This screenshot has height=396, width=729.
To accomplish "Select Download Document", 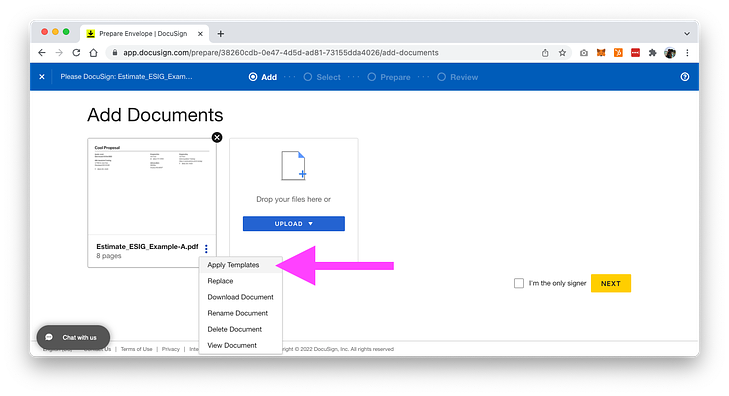I will click(x=241, y=297).
